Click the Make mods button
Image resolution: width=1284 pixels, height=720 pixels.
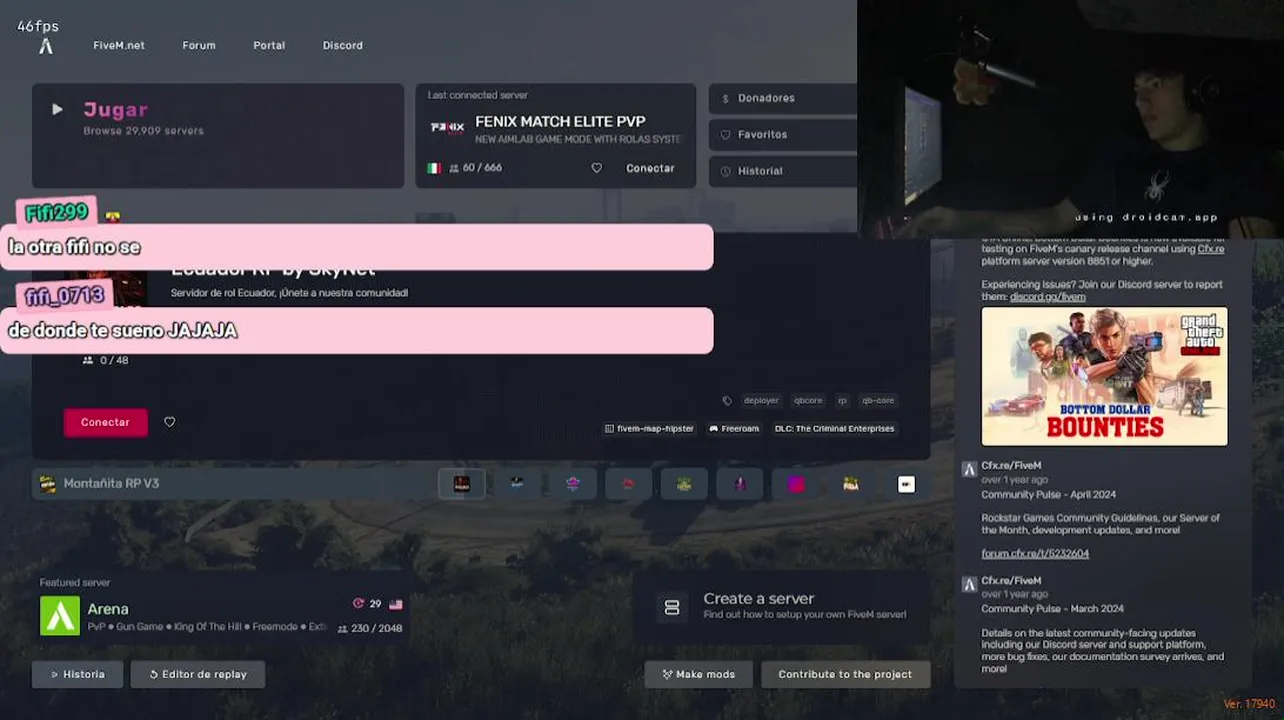tap(698, 674)
